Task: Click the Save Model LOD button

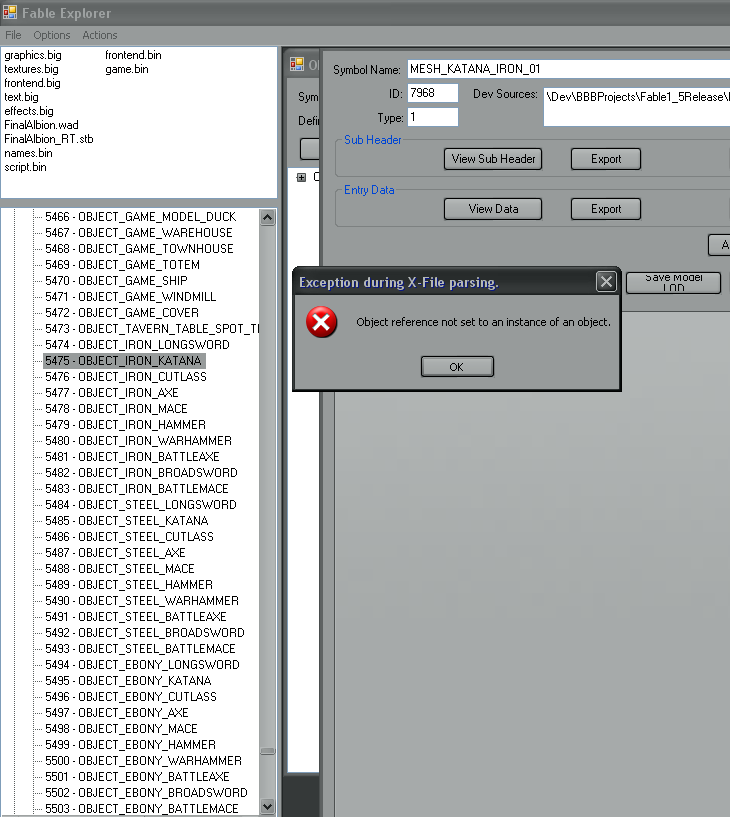Action: coord(672,282)
